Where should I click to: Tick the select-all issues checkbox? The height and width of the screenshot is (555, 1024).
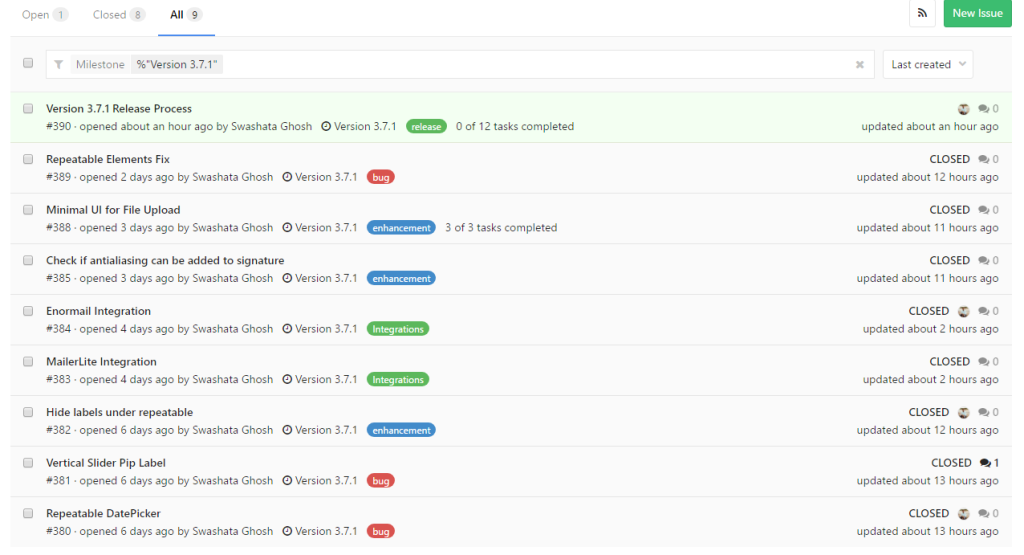coord(28,63)
